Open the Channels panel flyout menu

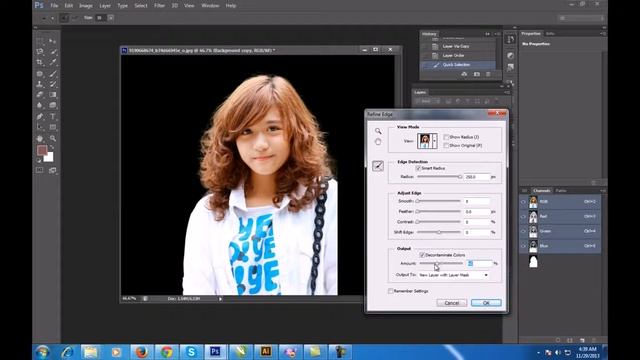click(x=603, y=191)
